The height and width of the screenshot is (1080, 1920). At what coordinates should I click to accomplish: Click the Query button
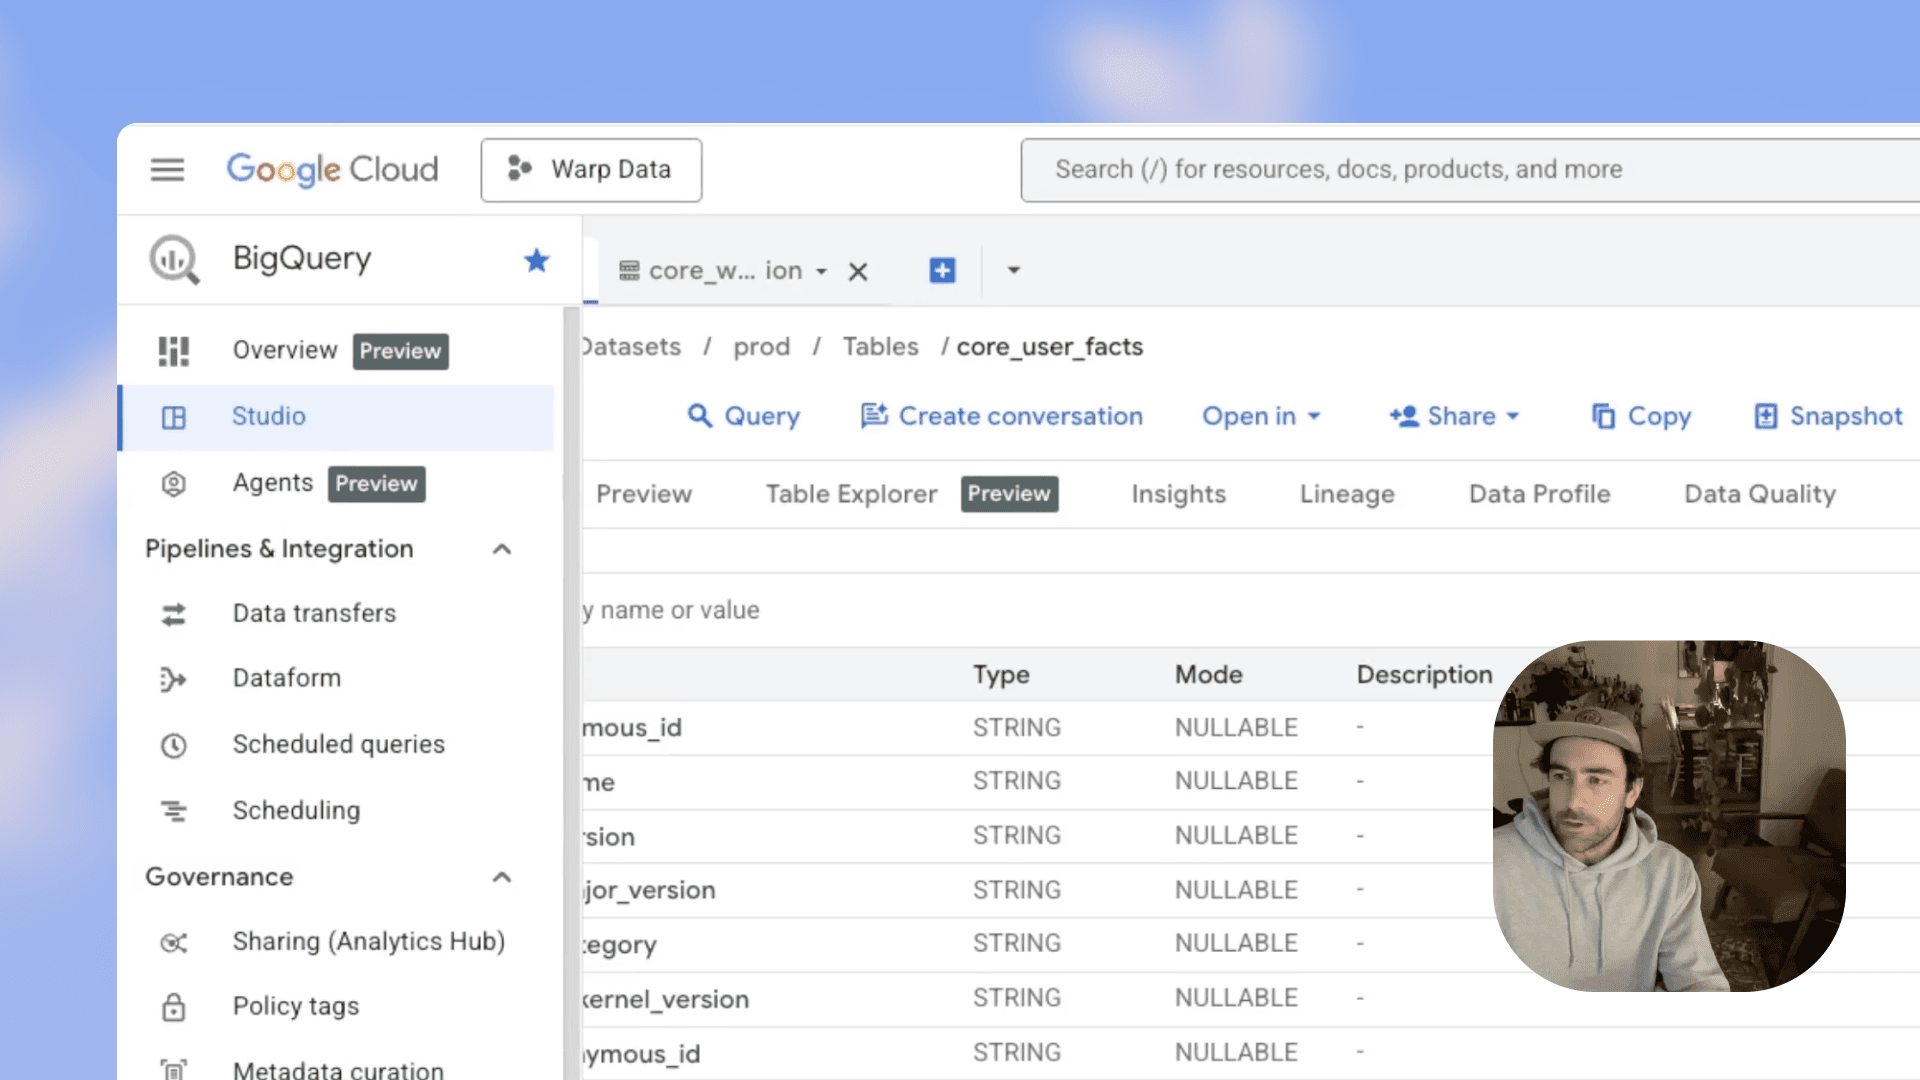744,416
